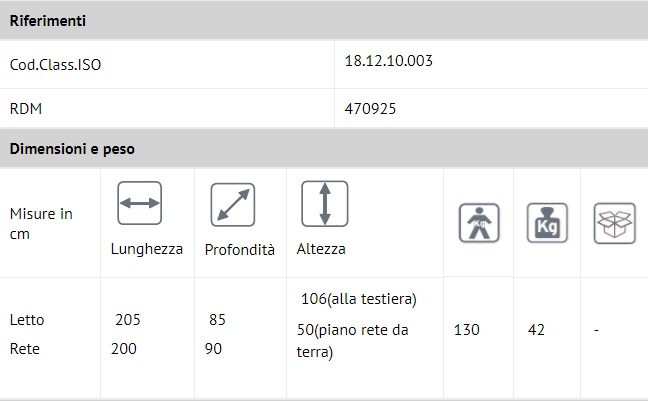Click the Letto length value 205
Viewport: 648px width, 401px height.
(128, 320)
